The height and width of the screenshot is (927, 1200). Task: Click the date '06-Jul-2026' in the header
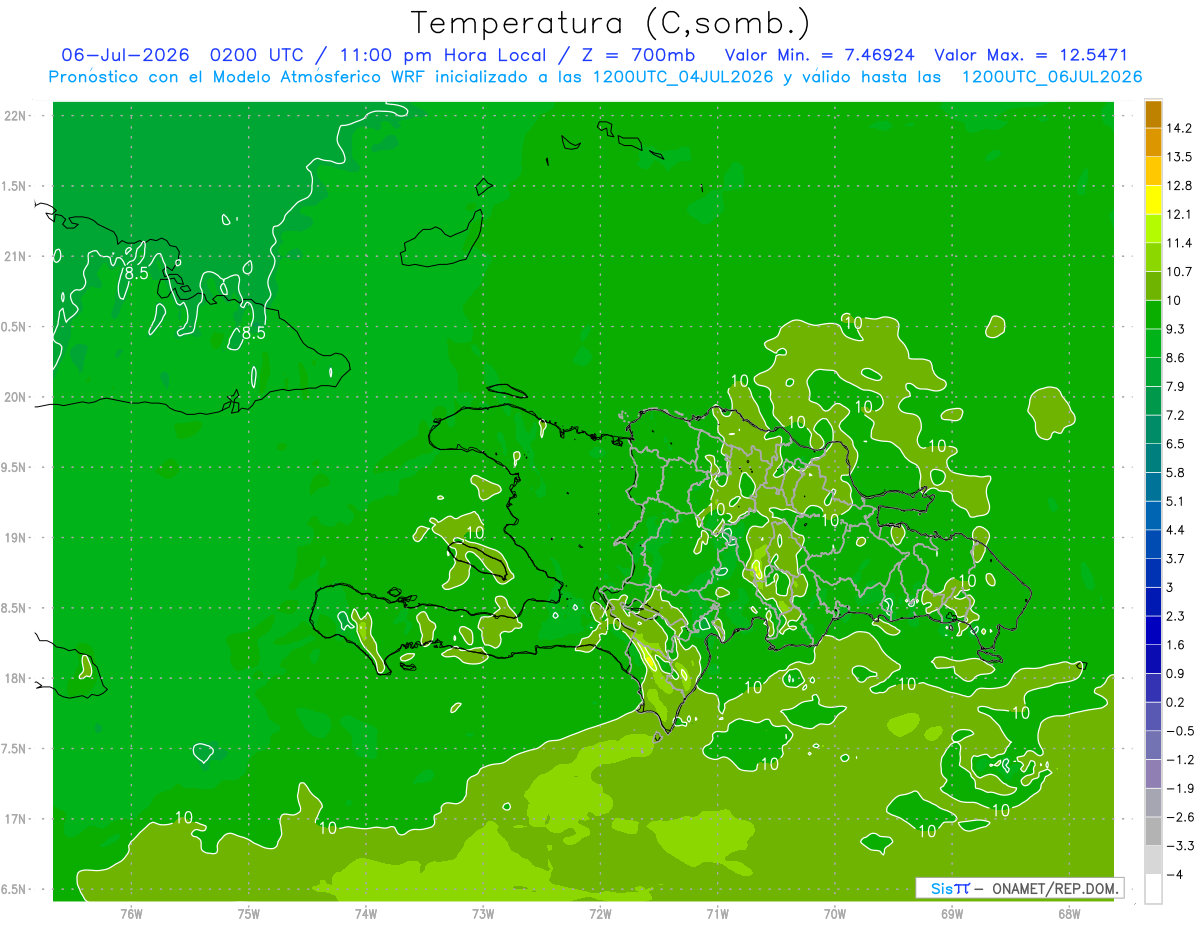click(126, 55)
